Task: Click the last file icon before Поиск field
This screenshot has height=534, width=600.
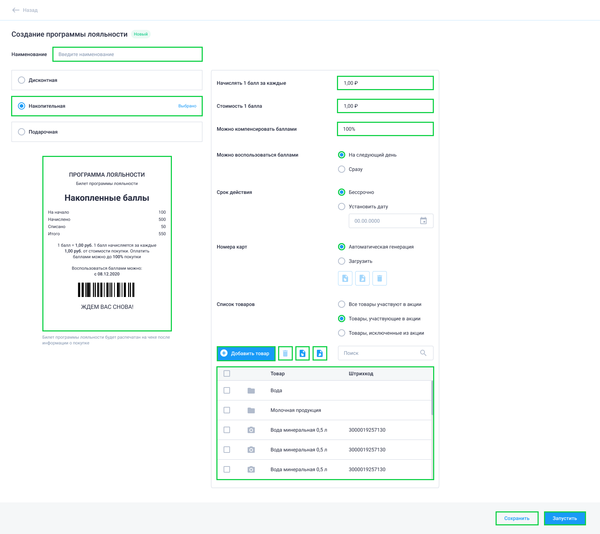Action: click(x=320, y=353)
